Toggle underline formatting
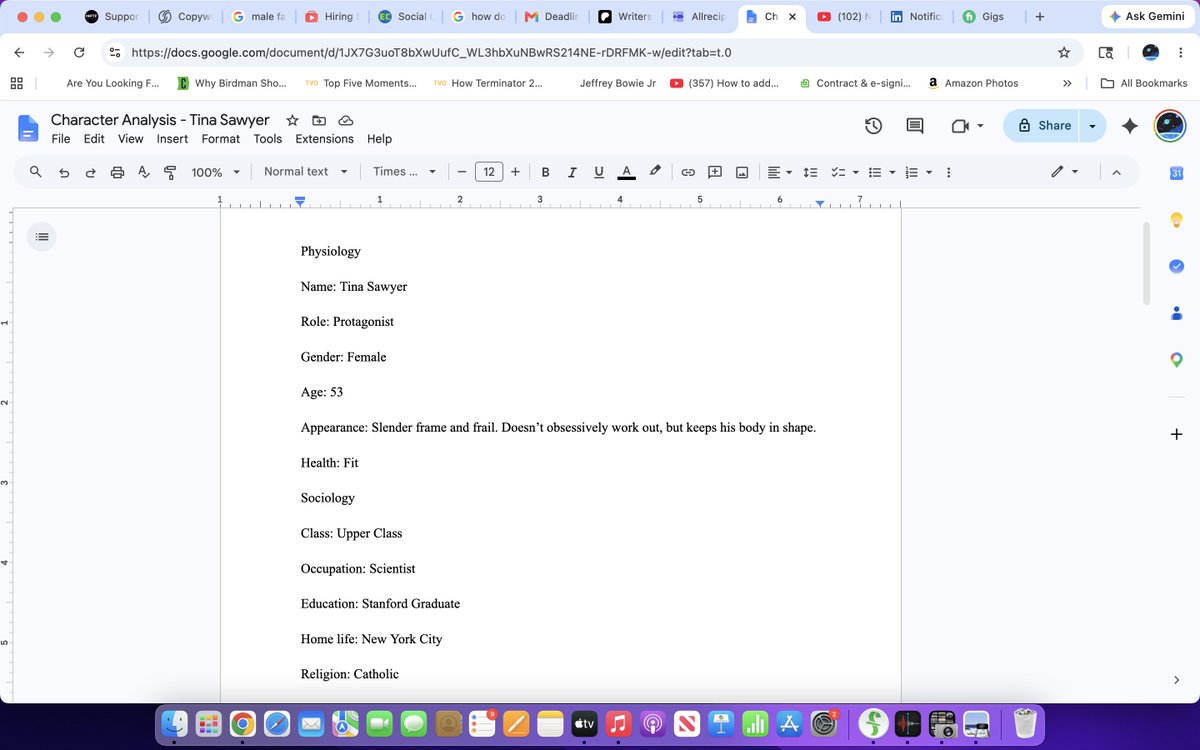The height and width of the screenshot is (750, 1200). pyautogui.click(x=599, y=172)
